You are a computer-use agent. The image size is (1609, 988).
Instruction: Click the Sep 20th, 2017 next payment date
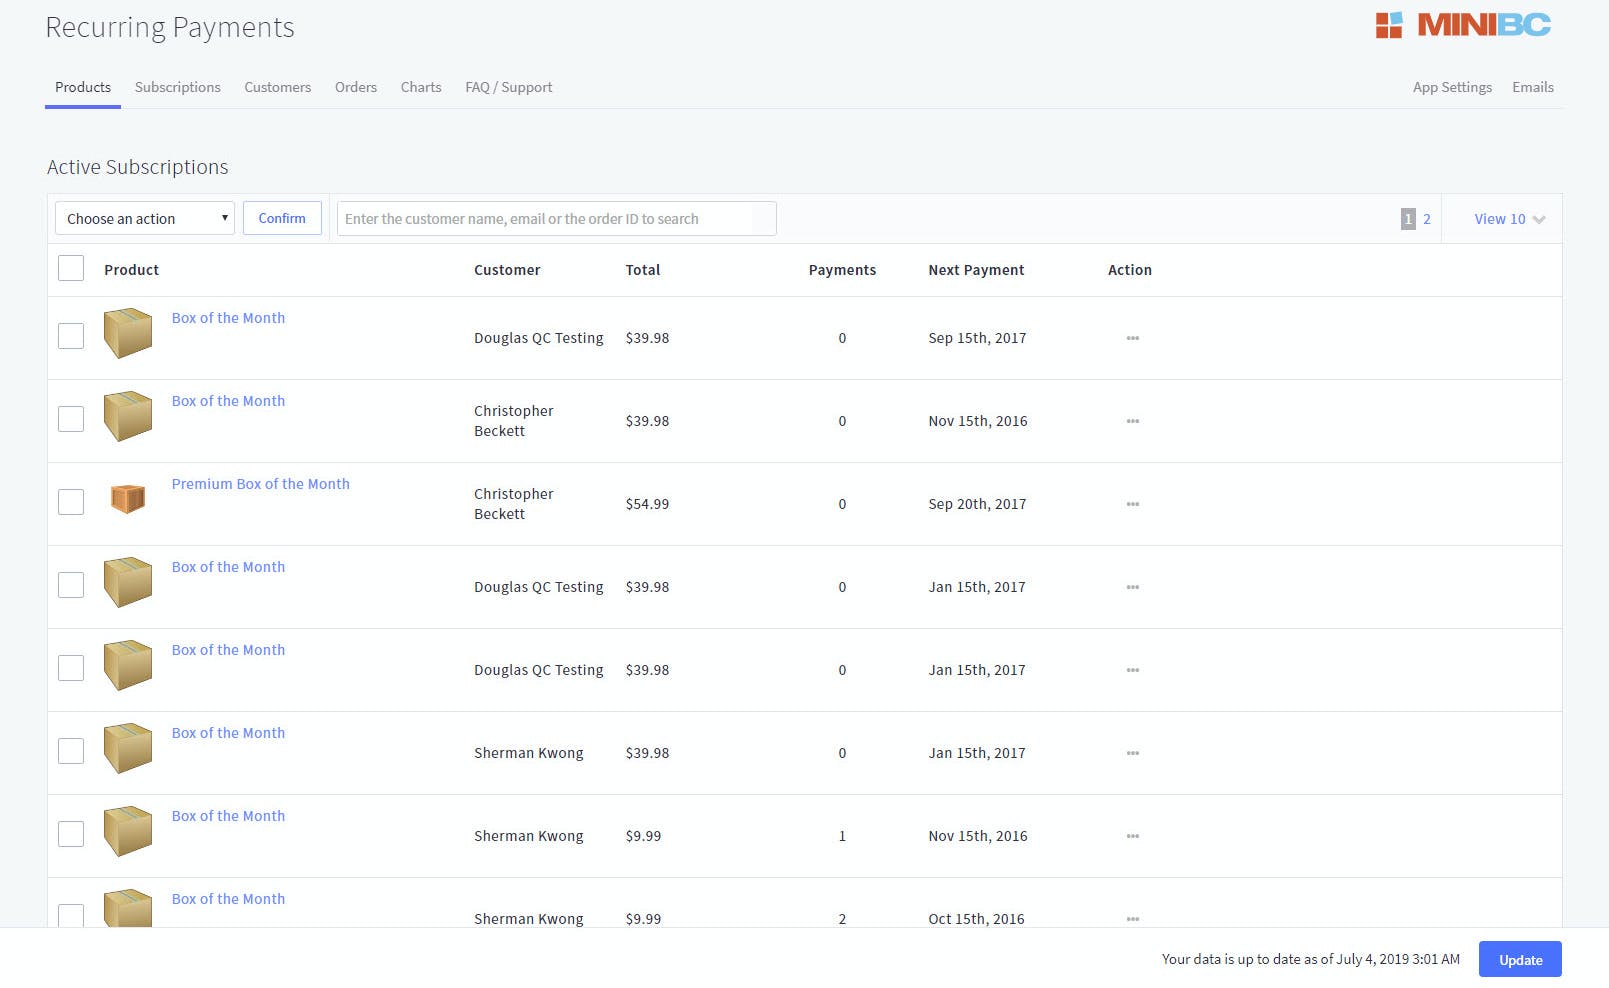tap(977, 504)
